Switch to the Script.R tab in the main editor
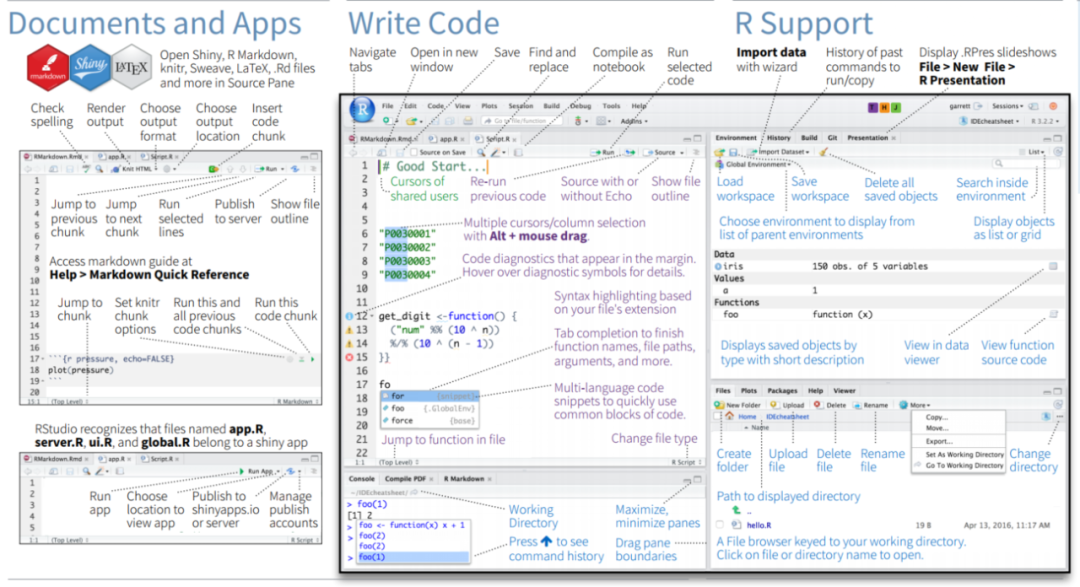 coord(497,139)
